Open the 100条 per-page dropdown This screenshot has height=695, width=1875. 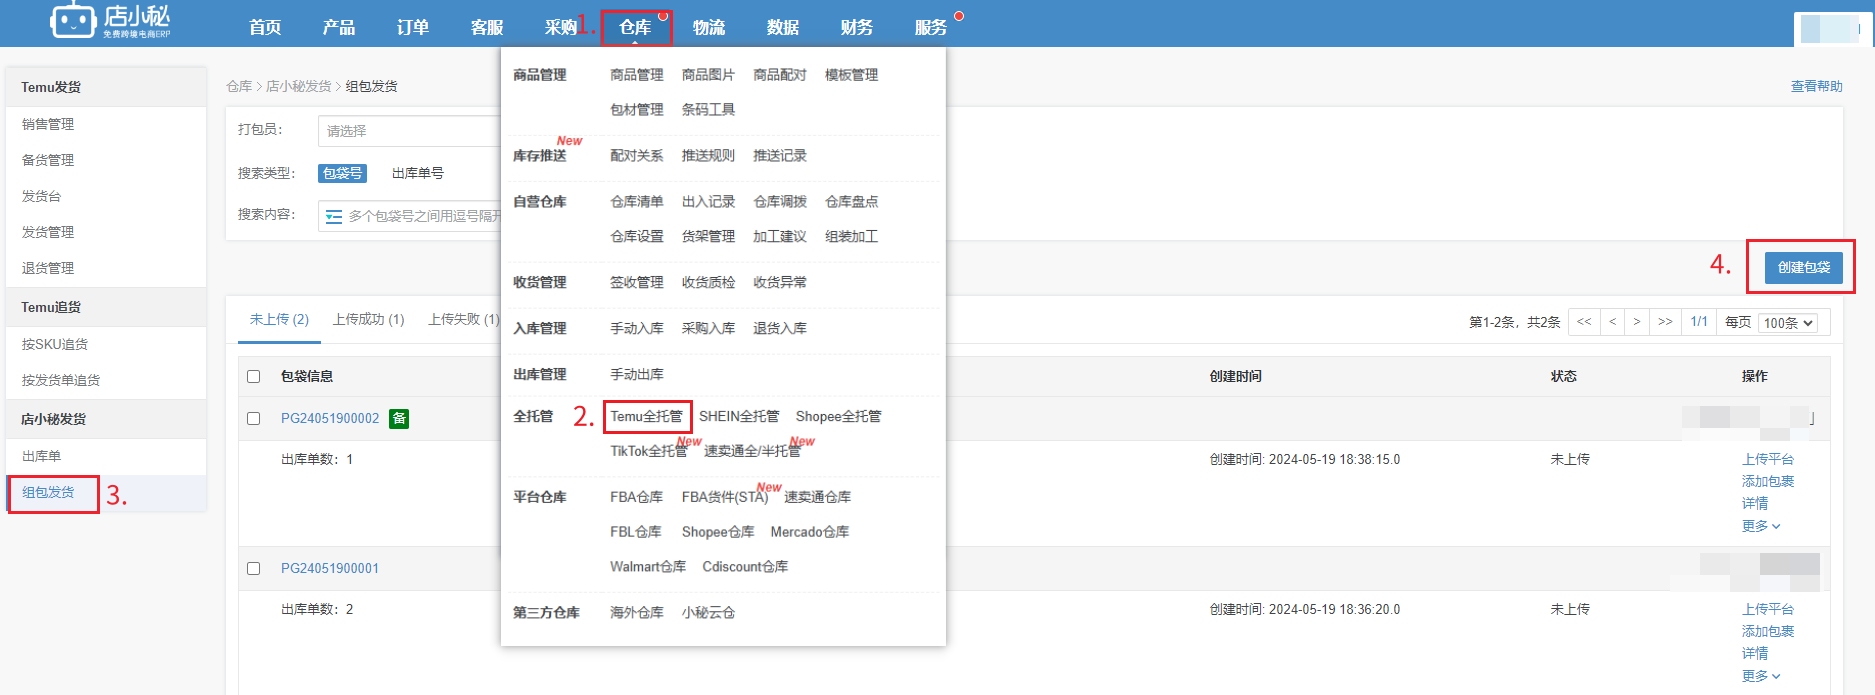coord(1788,323)
